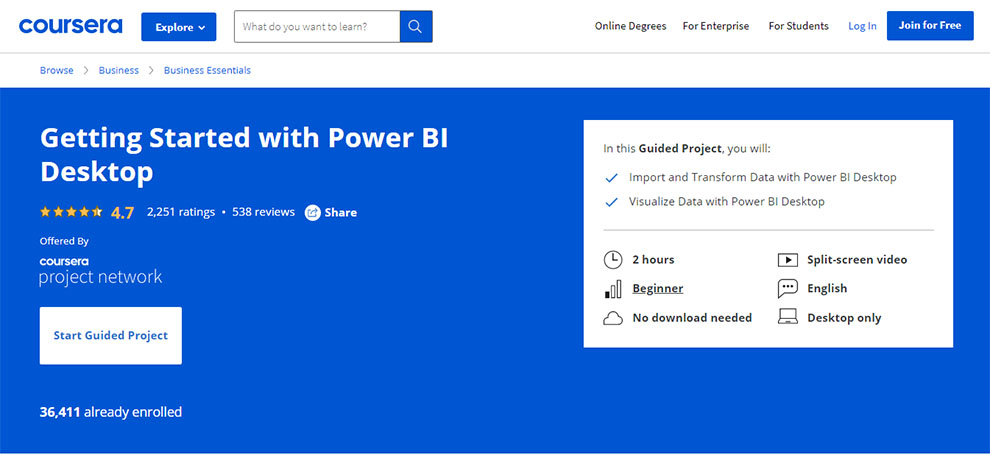990x455 pixels.
Task: Click breadcrumb chevron after Business
Action: click(x=152, y=70)
